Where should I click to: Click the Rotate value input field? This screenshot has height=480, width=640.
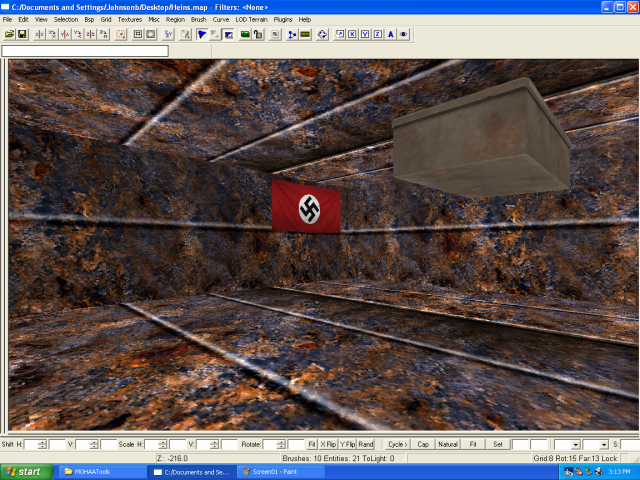270,444
